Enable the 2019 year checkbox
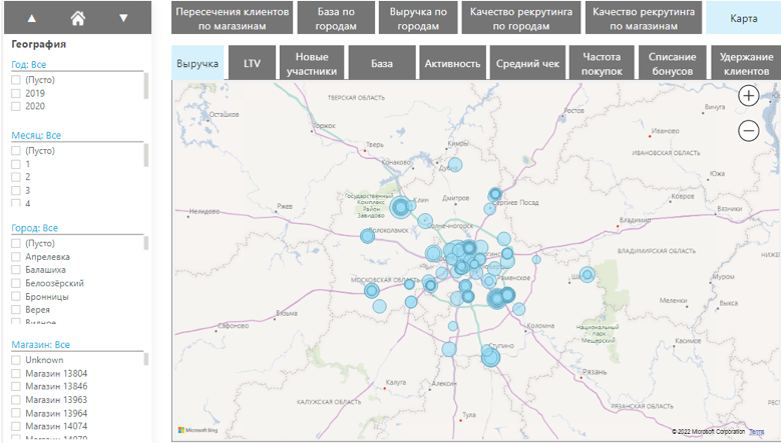The height and width of the screenshot is (443, 781). point(16,92)
